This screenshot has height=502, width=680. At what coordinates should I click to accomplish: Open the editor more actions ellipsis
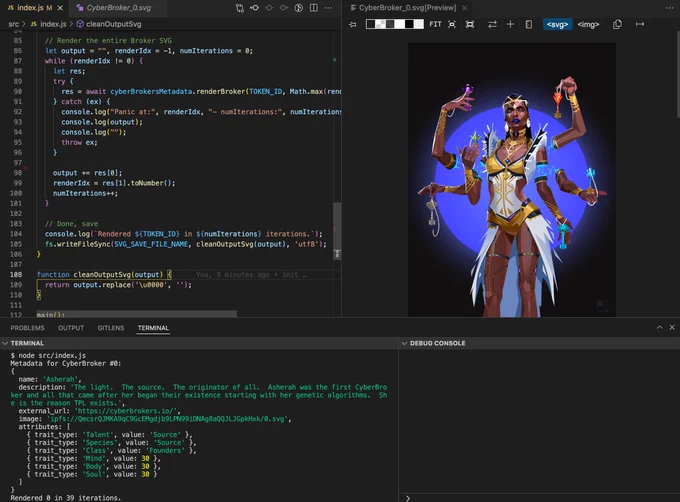point(328,8)
